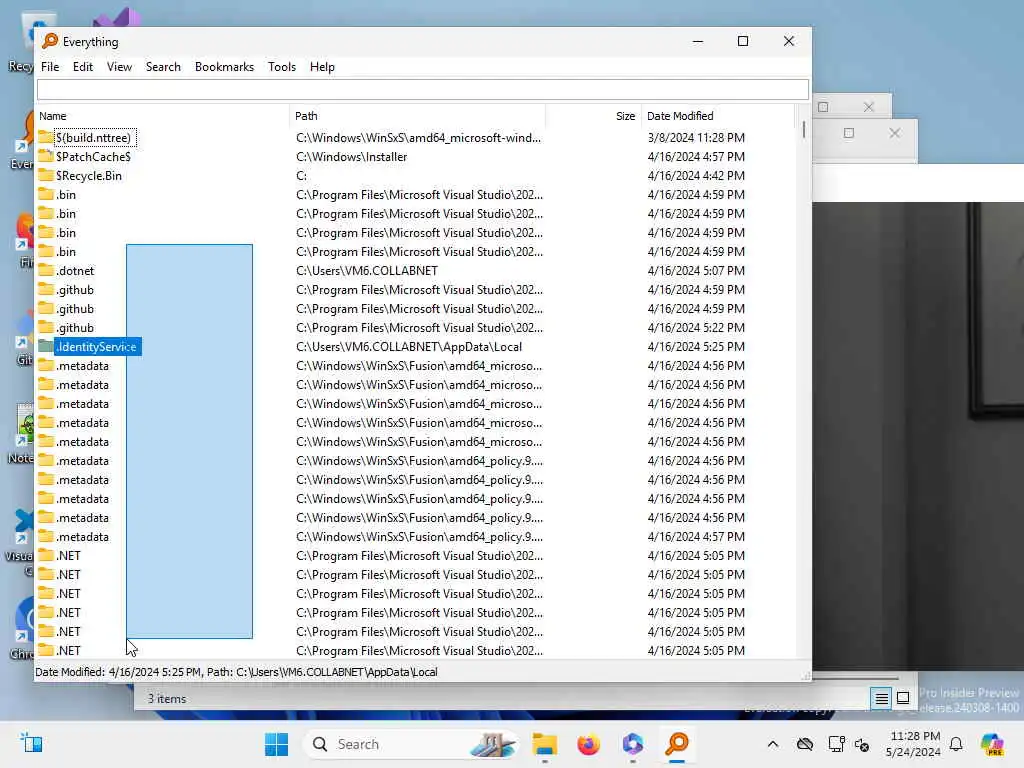1024x768 pixels.
Task: Click the Everything search input box
Action: coord(423,89)
